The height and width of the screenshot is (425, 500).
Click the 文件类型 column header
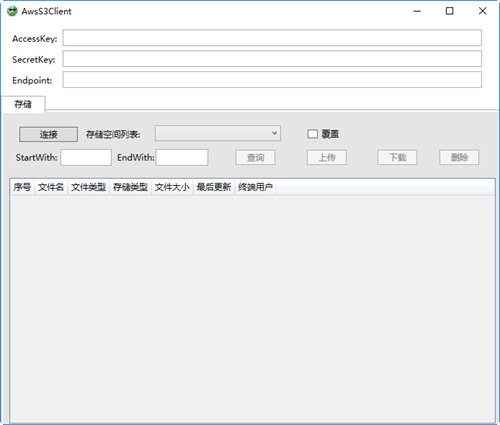coord(89,187)
